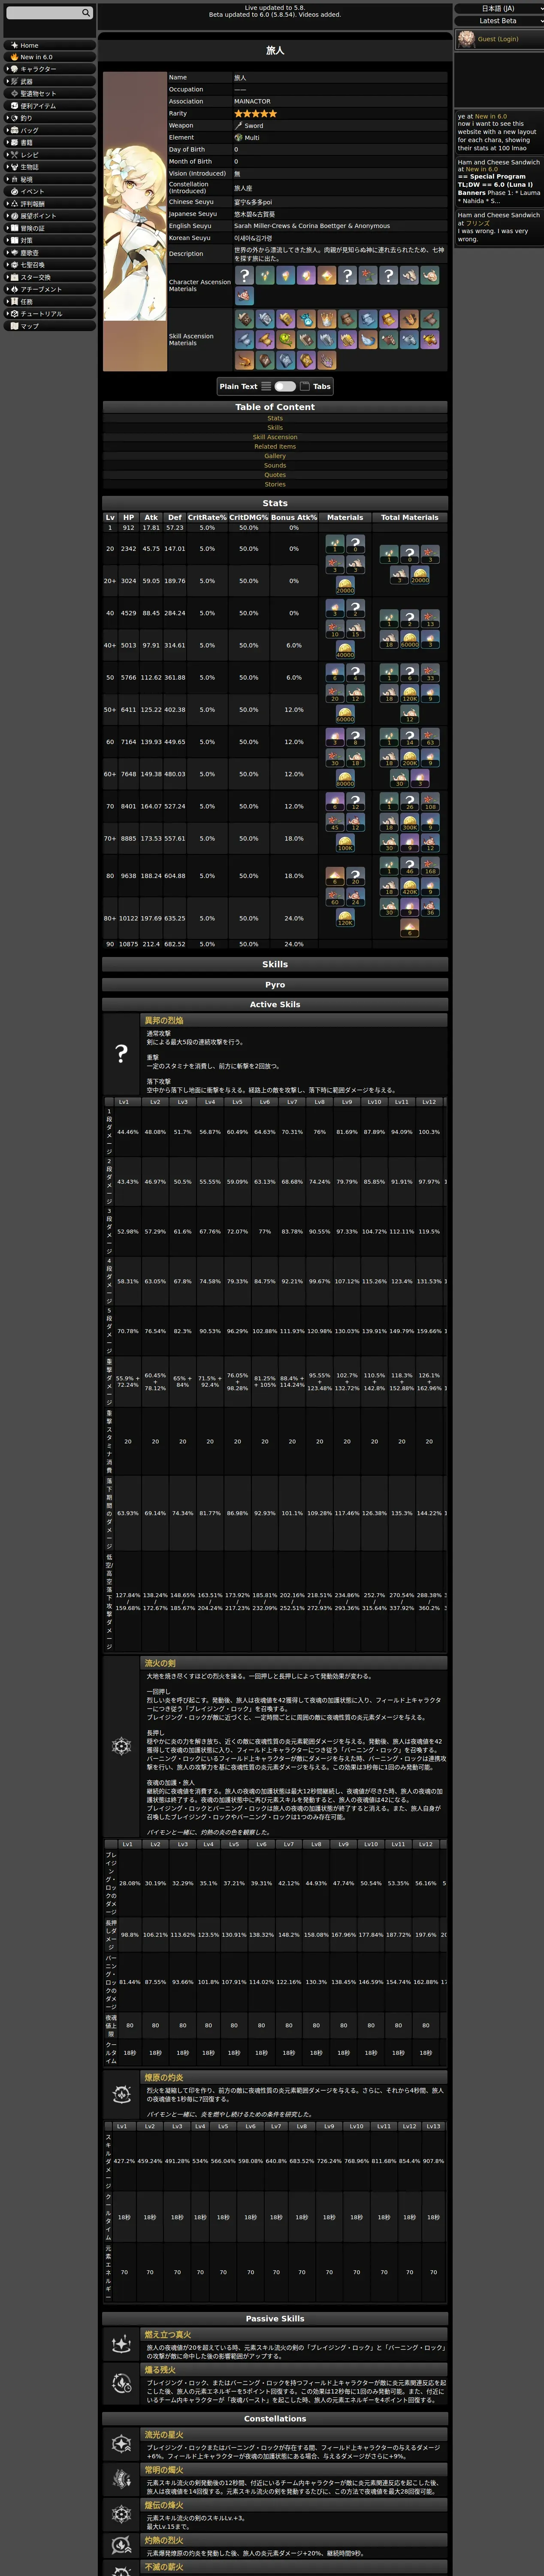Jump to Stories in Table of Content
The height and width of the screenshot is (2576, 544).
(275, 484)
